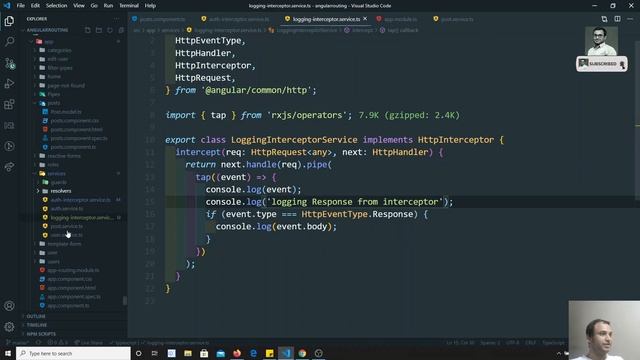Expand the OUTLINE section
Image resolution: width=640 pixels, height=360 pixels.
tap(36, 316)
